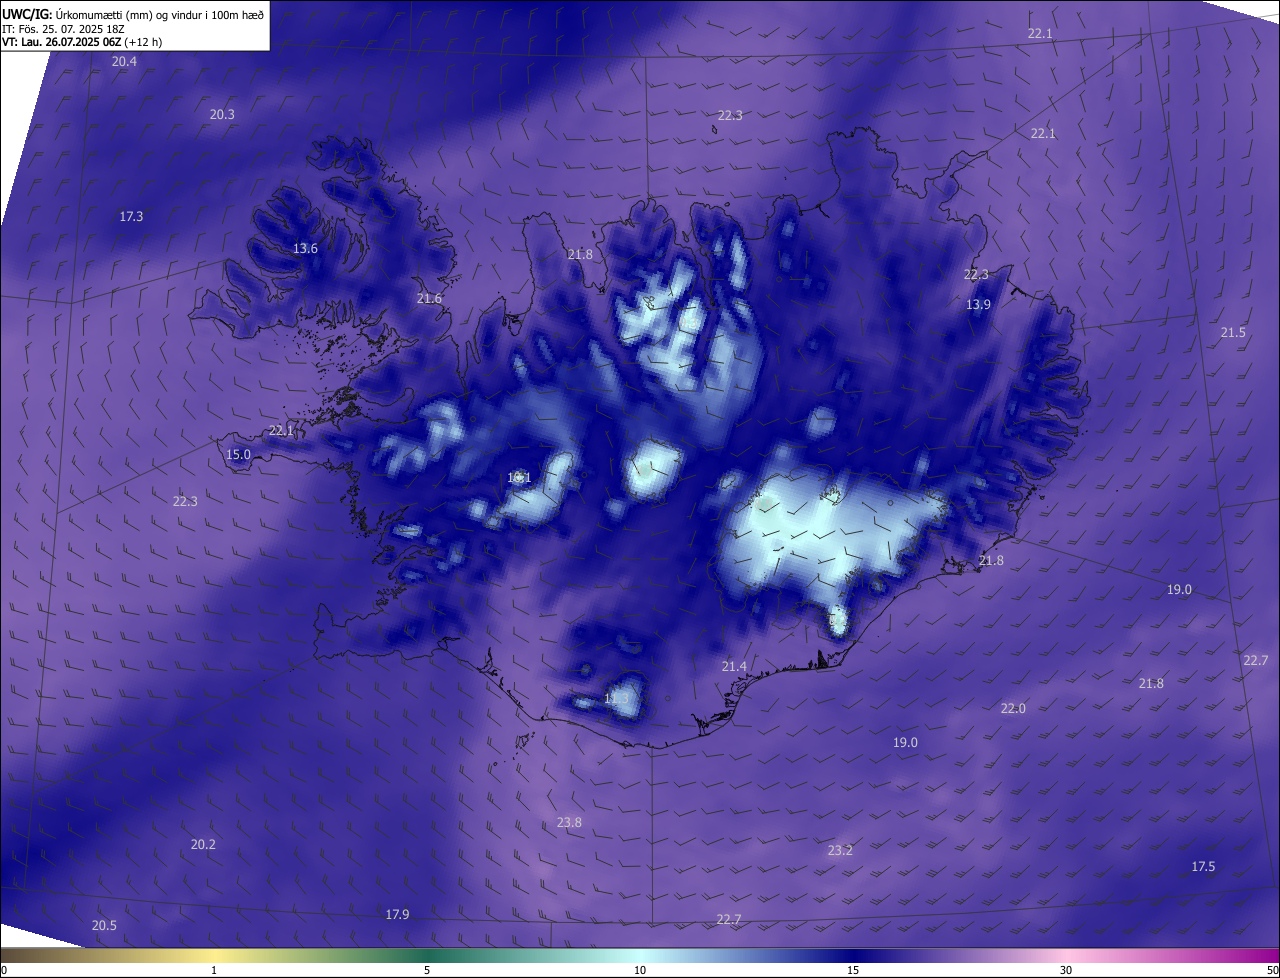Pick the 21.4 value label

(x=734, y=667)
